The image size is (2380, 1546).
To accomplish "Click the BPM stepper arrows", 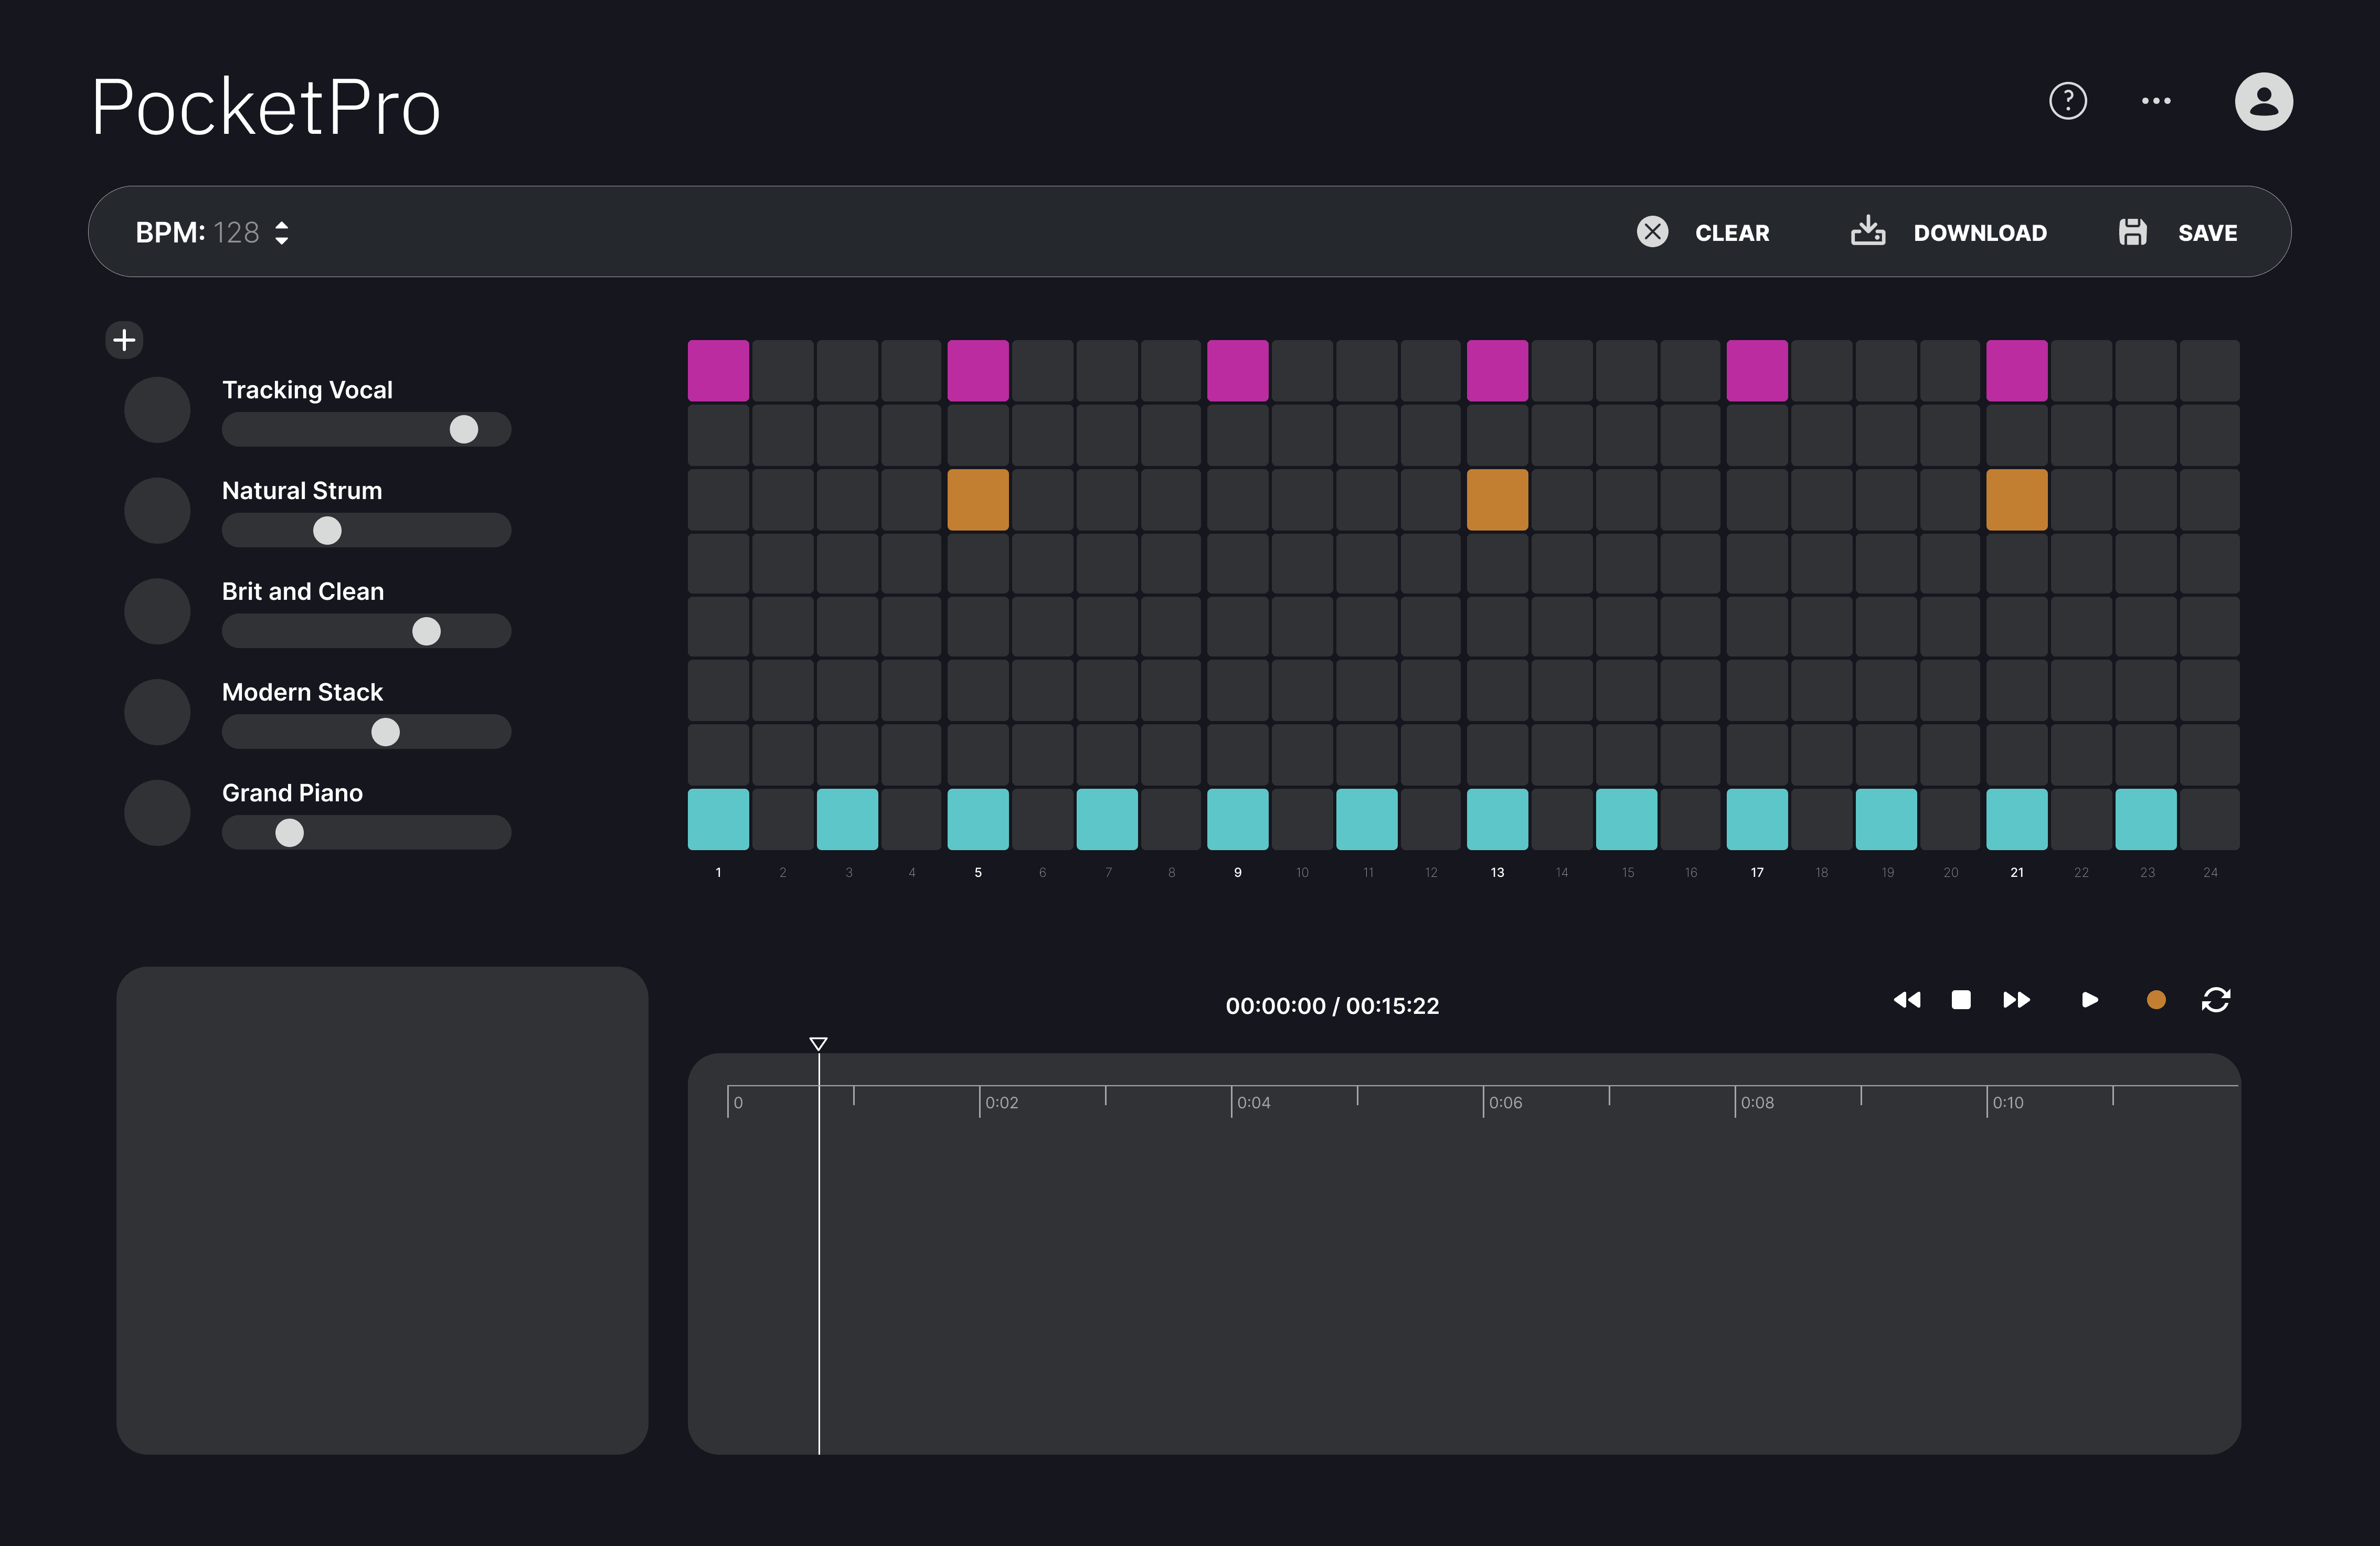I will click(x=282, y=233).
